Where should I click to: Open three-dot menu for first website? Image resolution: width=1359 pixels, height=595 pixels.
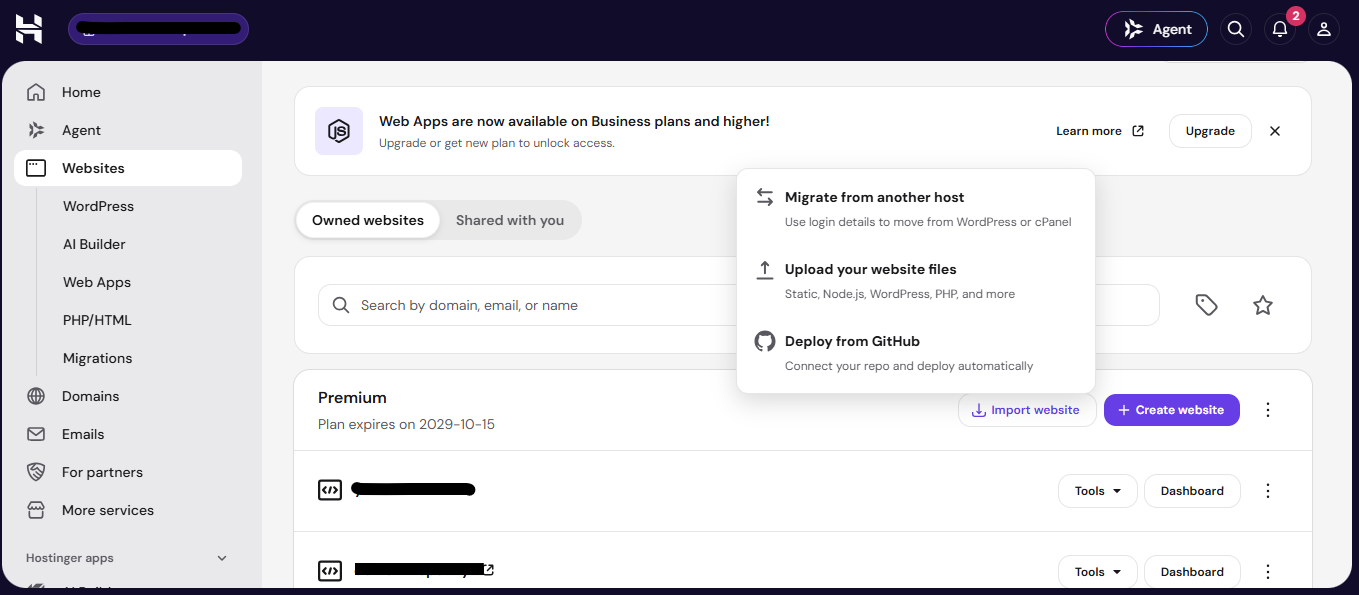(1268, 491)
